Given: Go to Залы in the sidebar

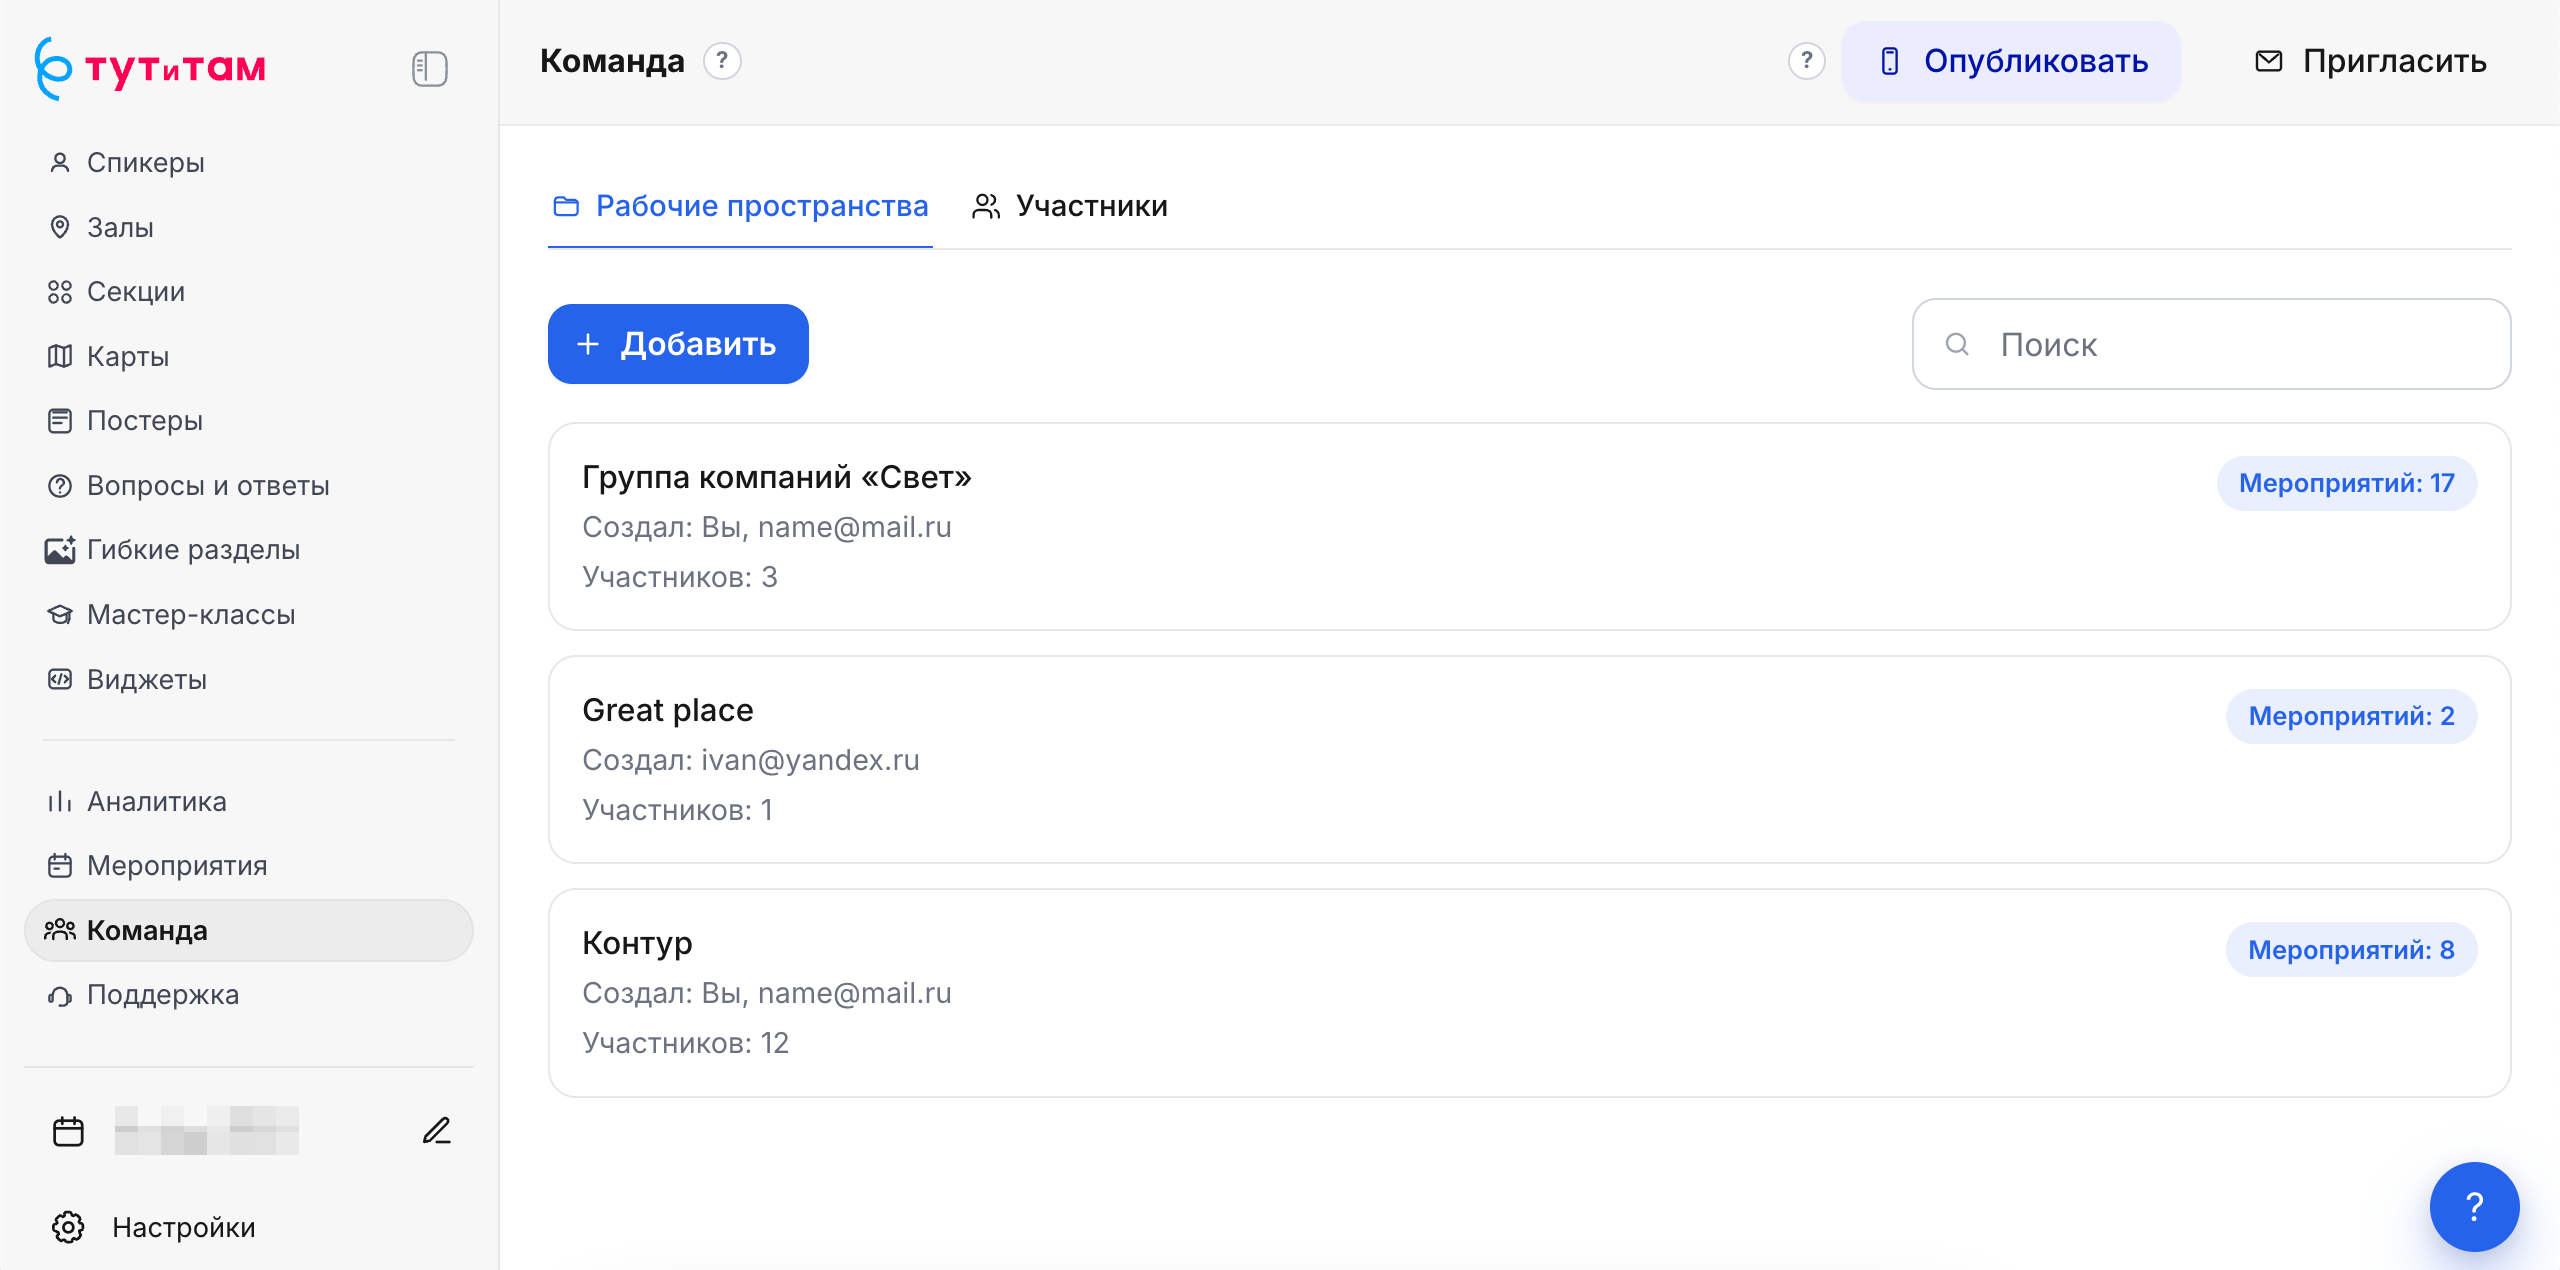Looking at the screenshot, I should 248,227.
